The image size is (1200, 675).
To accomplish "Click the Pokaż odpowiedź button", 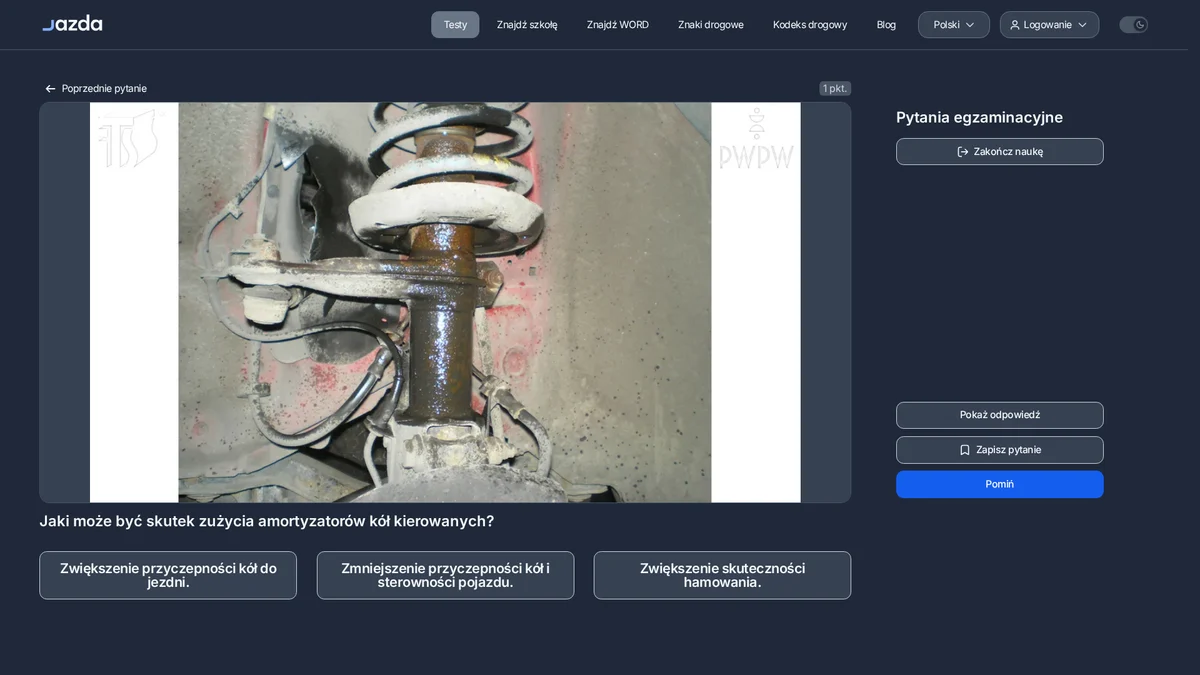I will click(x=1000, y=415).
